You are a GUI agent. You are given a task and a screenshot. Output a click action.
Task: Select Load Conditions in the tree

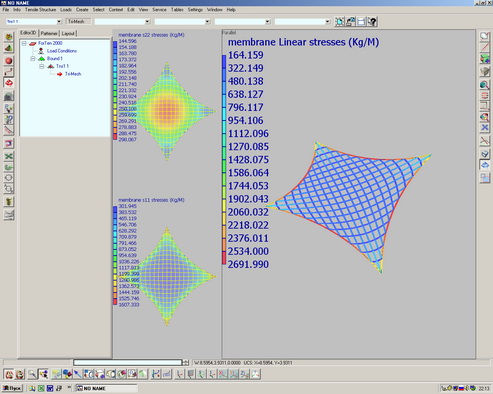(62, 51)
